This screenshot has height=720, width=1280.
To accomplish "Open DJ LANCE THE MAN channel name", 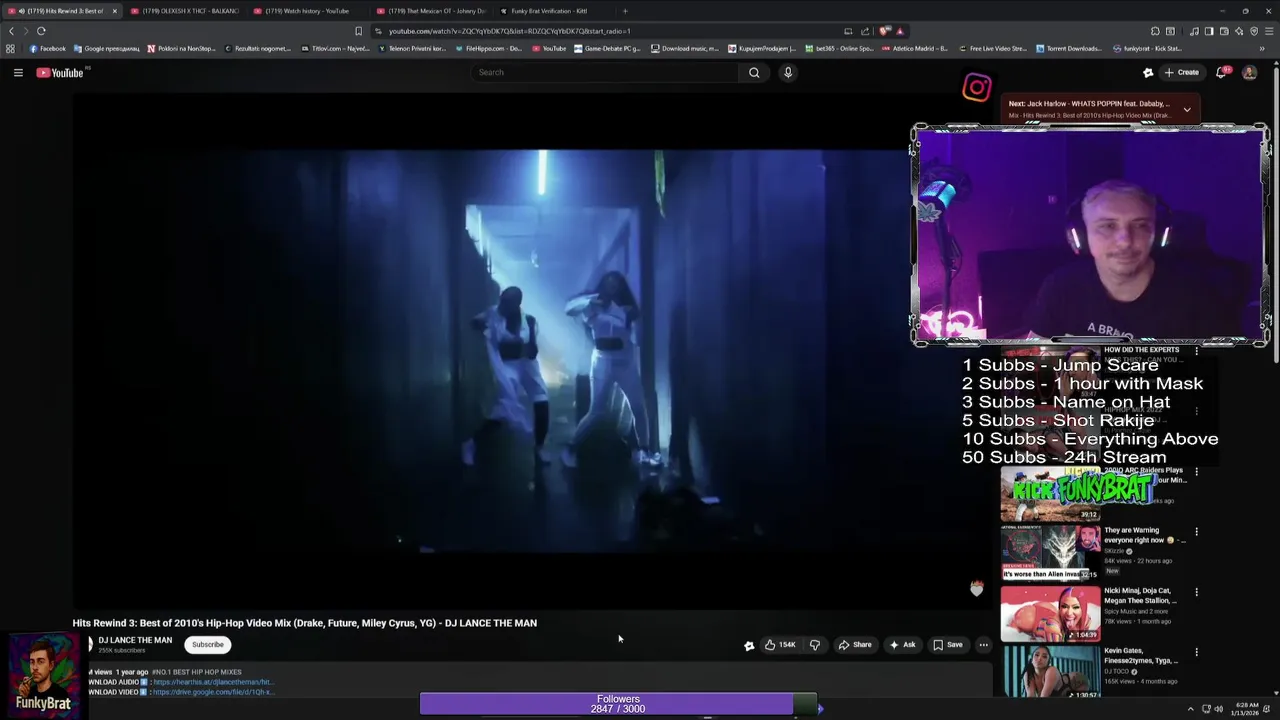I will coord(135,640).
